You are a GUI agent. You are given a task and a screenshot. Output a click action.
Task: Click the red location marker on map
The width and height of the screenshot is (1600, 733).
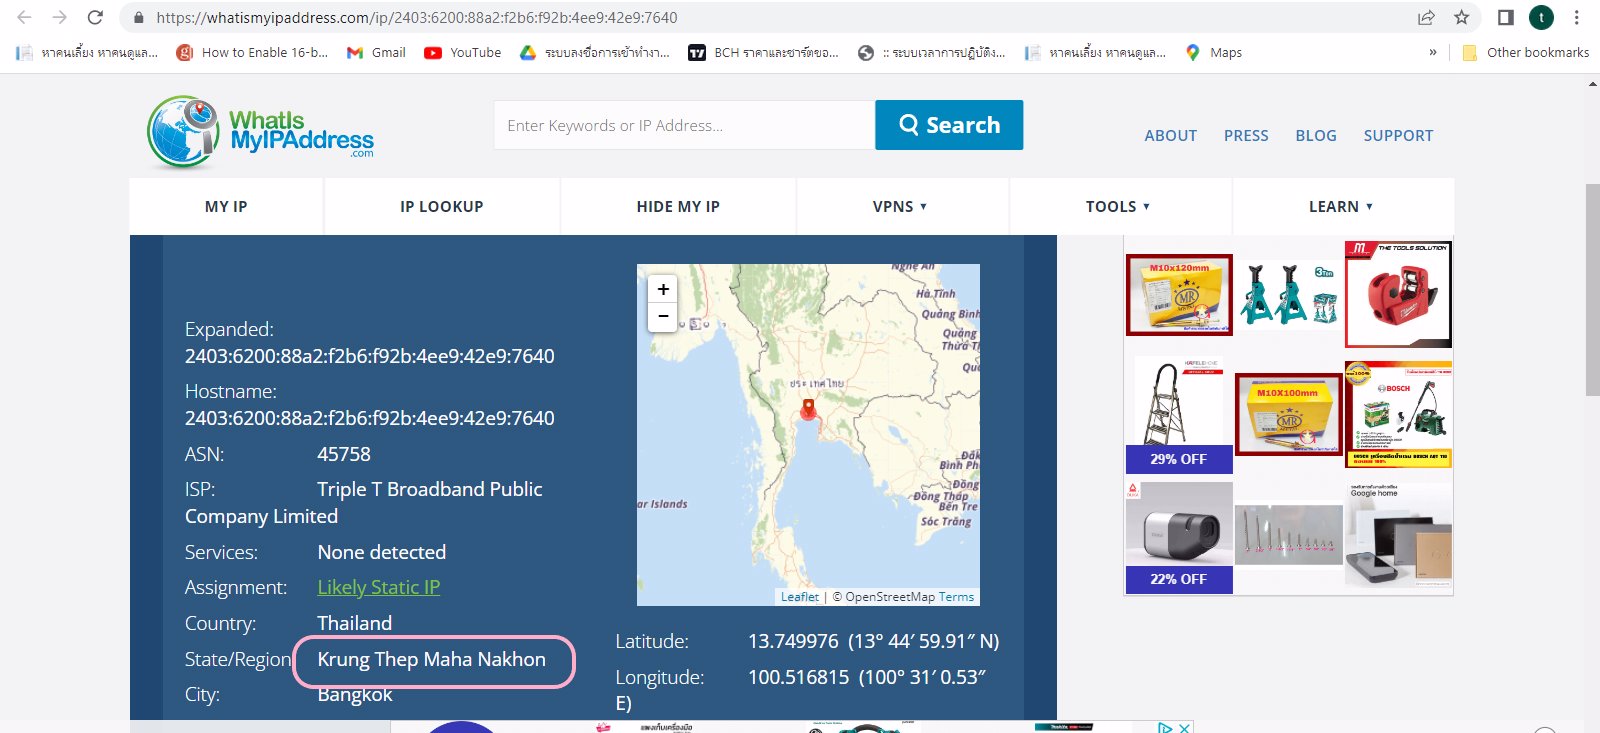(808, 408)
